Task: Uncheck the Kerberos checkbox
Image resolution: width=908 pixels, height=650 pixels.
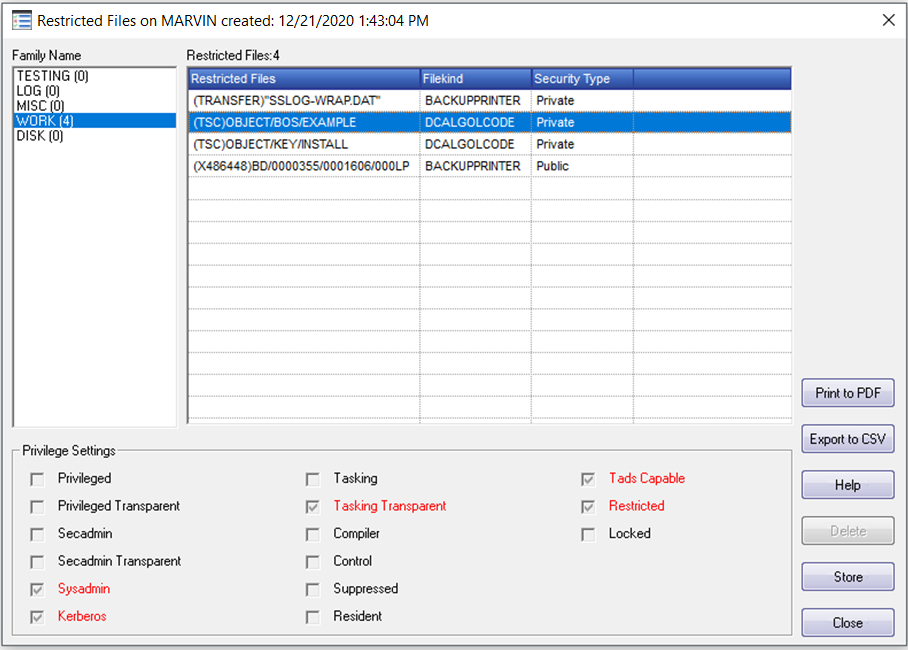Action: coord(37,617)
